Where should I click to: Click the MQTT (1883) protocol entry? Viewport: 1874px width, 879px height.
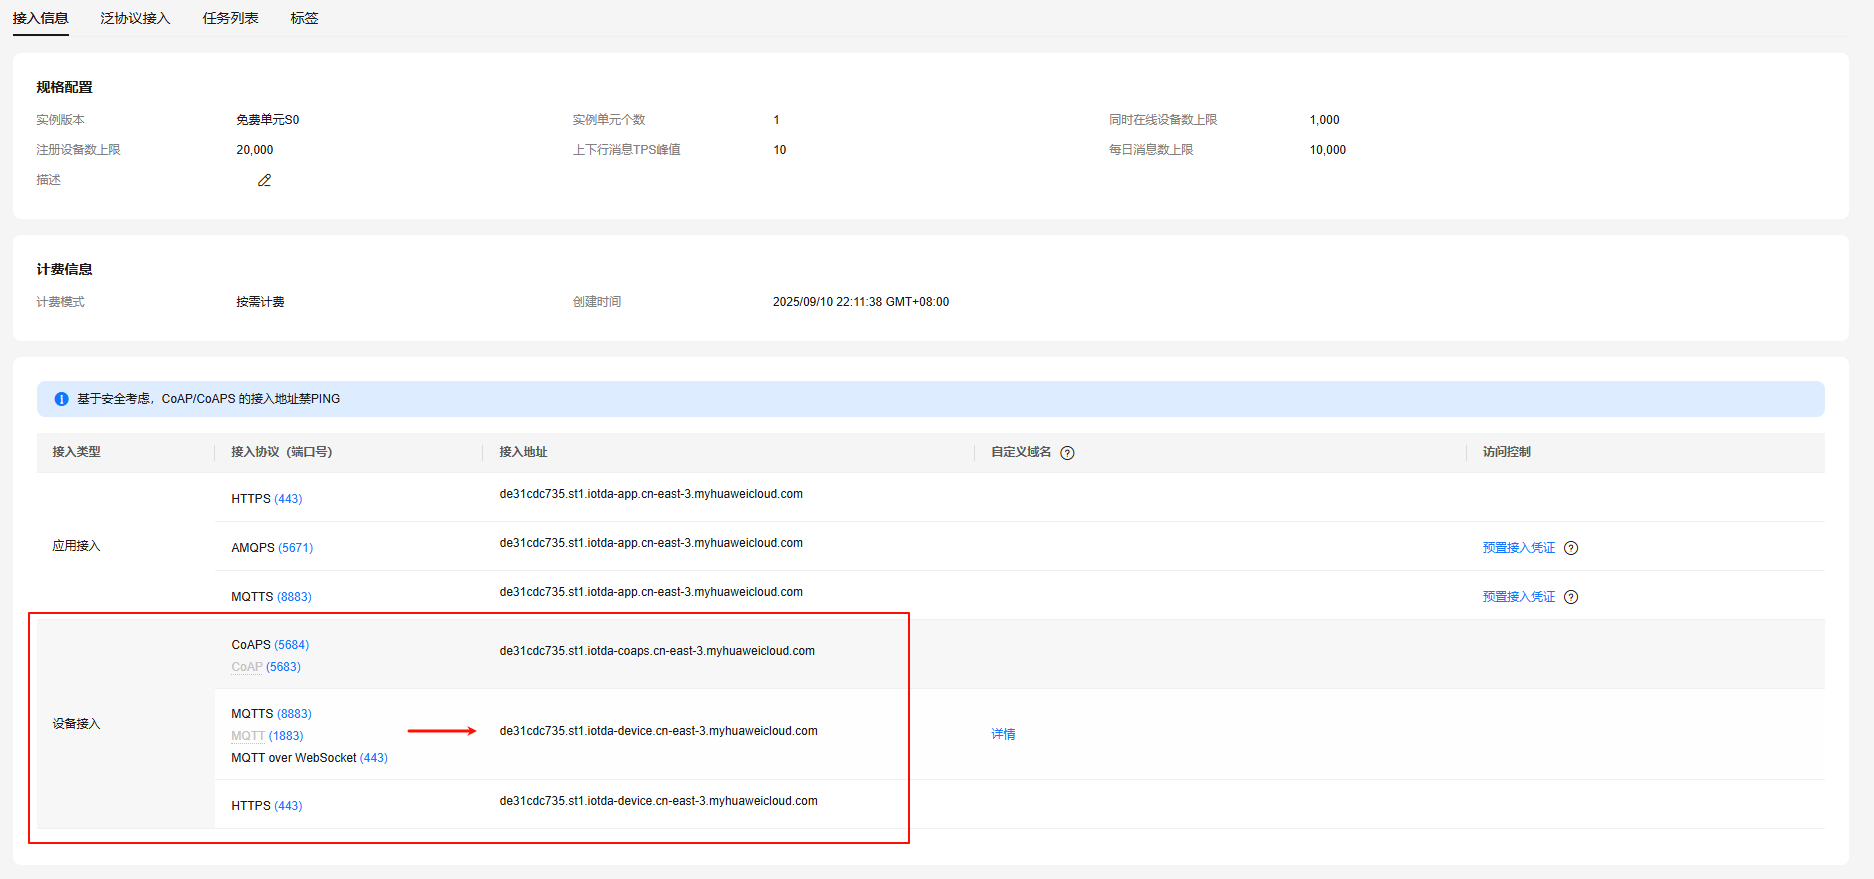point(267,736)
